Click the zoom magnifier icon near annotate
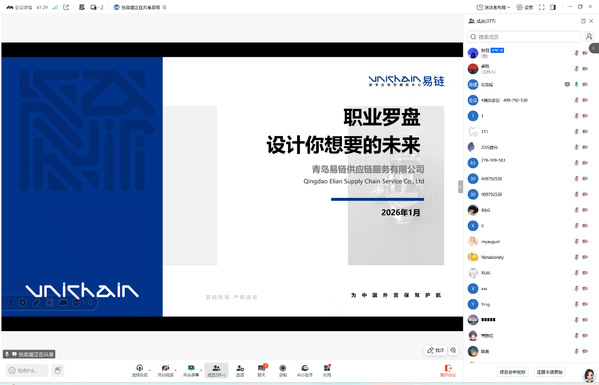Viewport: 599px width, 385px height. click(453, 350)
